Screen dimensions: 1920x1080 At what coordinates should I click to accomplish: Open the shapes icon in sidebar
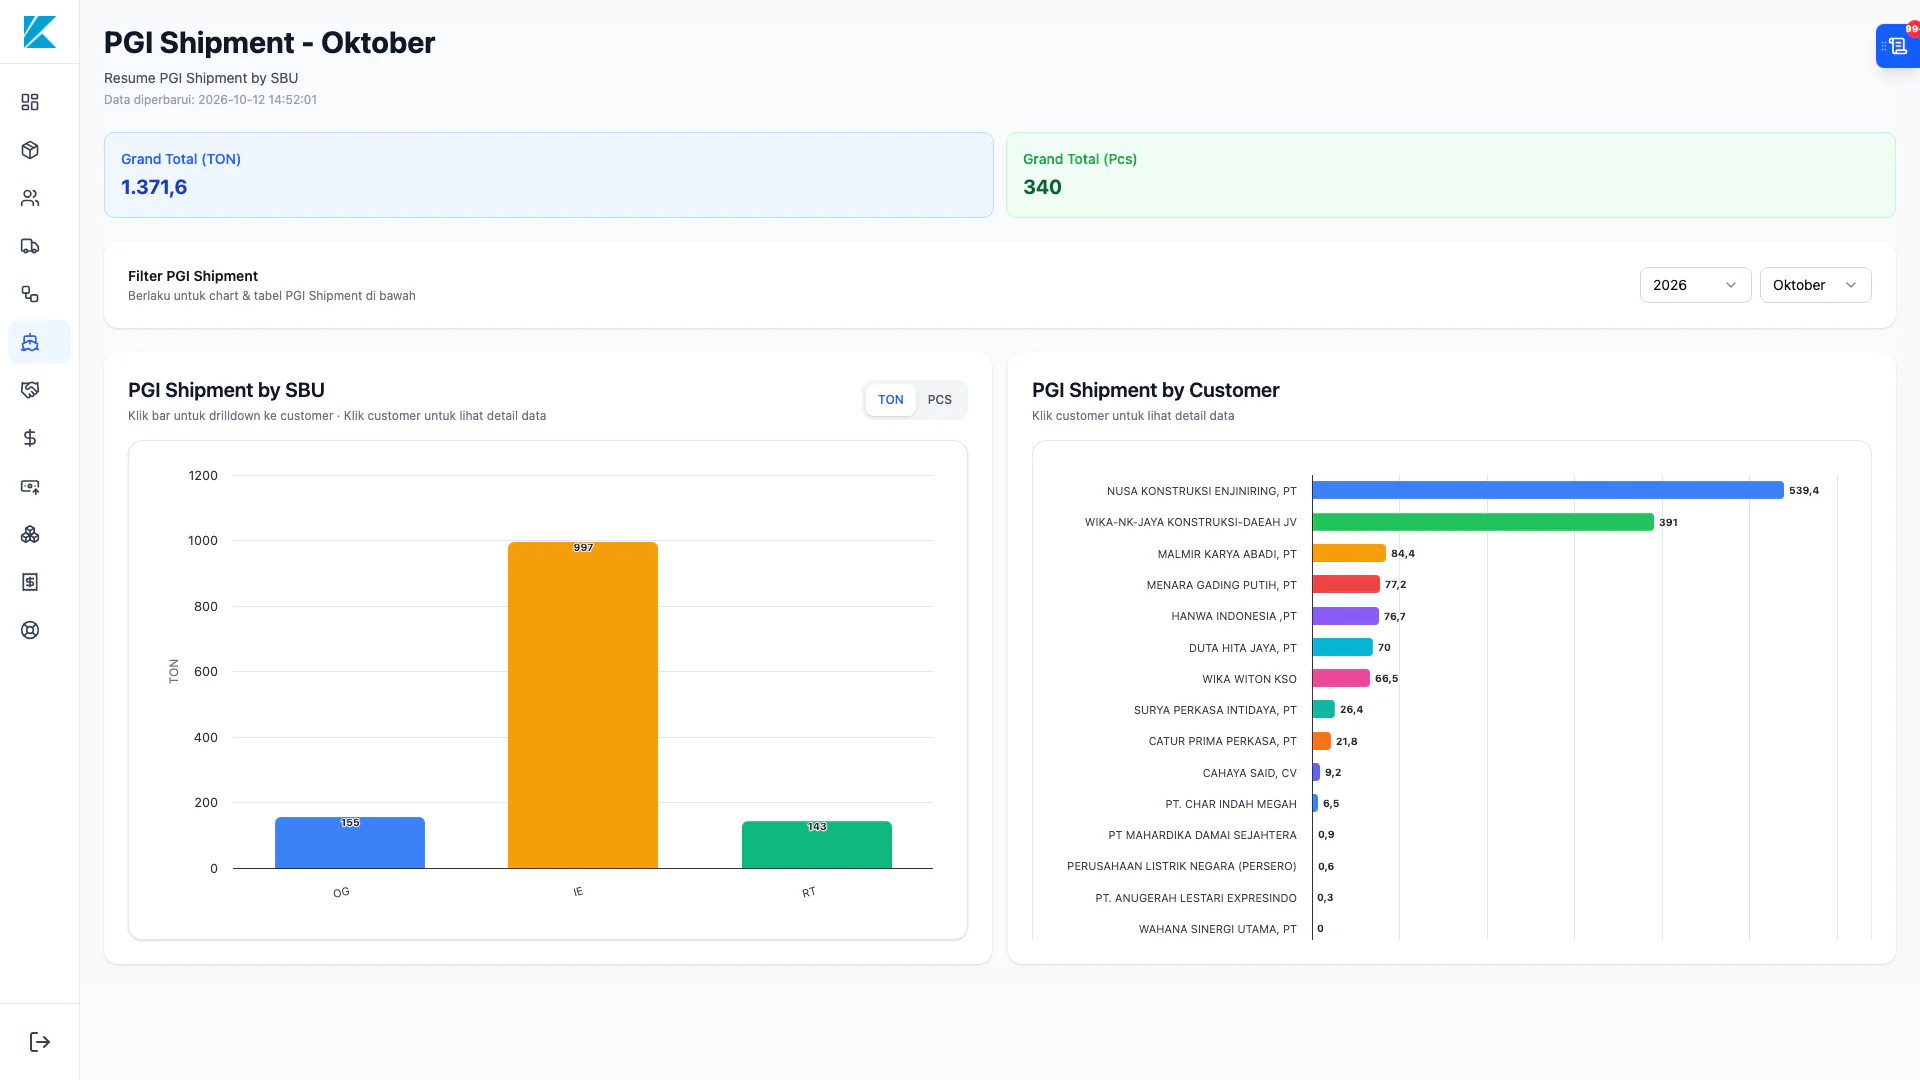(x=30, y=294)
